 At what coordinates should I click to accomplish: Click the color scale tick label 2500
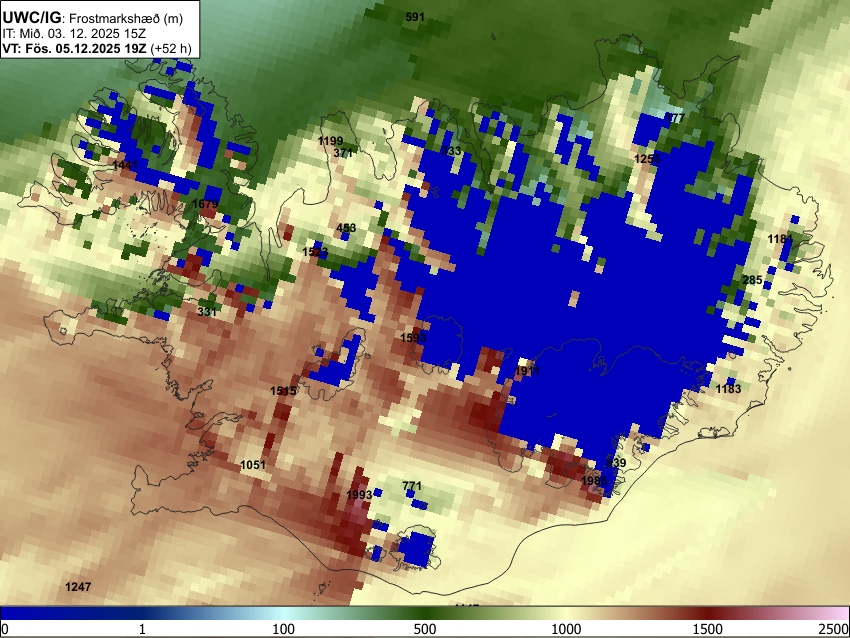[x=834, y=629]
